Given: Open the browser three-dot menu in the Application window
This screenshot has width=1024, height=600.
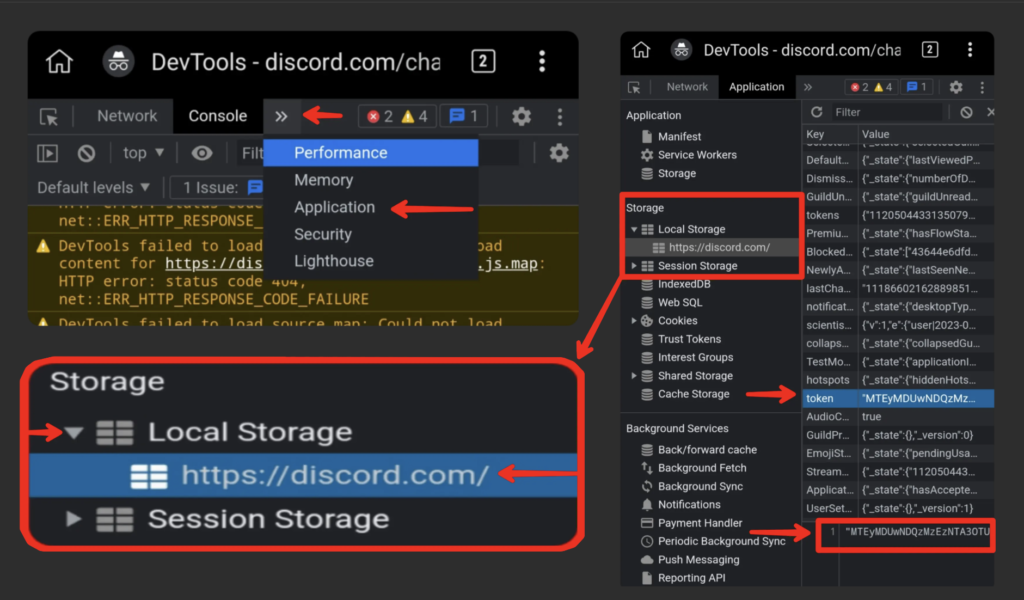Looking at the screenshot, I should tap(970, 50).
